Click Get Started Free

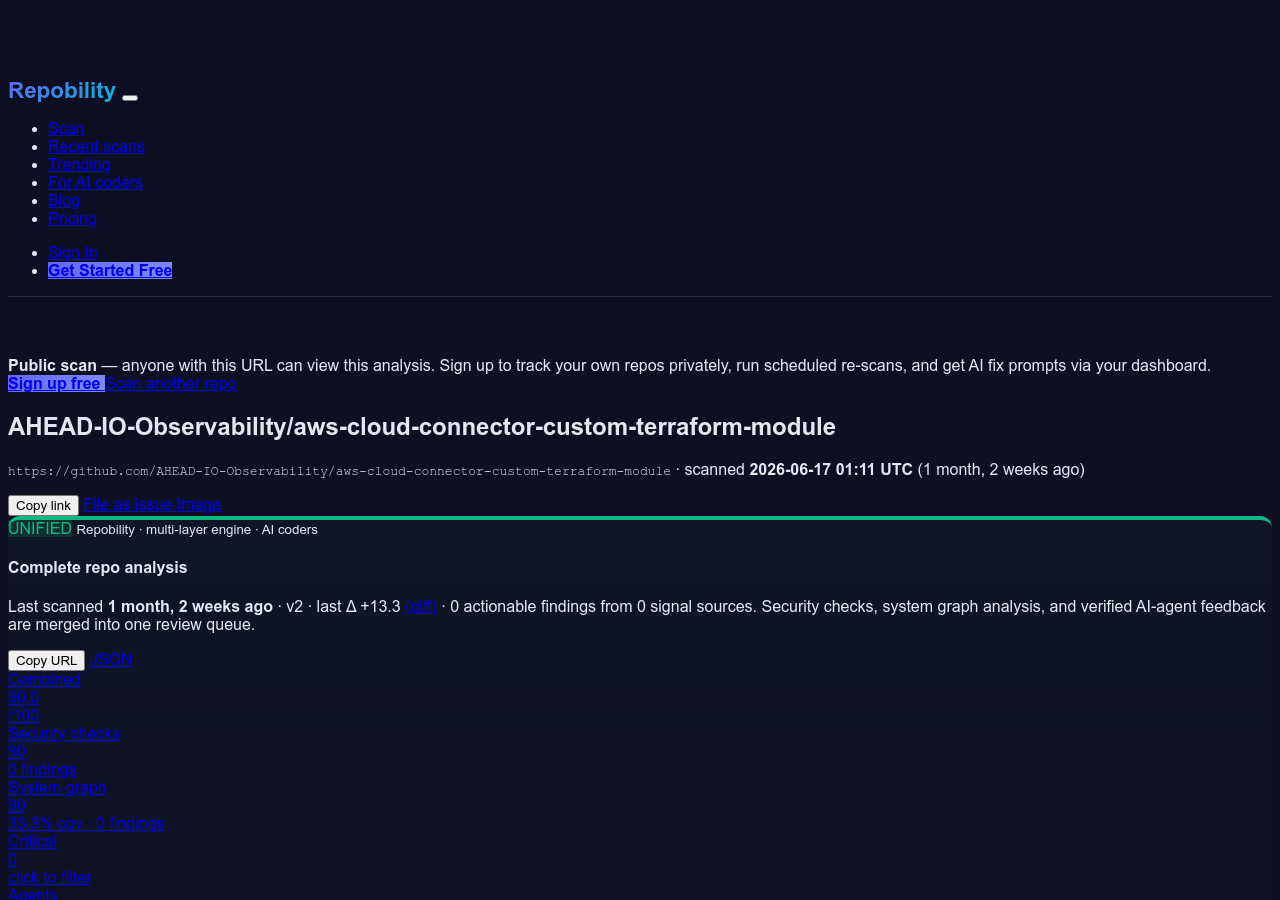pos(110,270)
